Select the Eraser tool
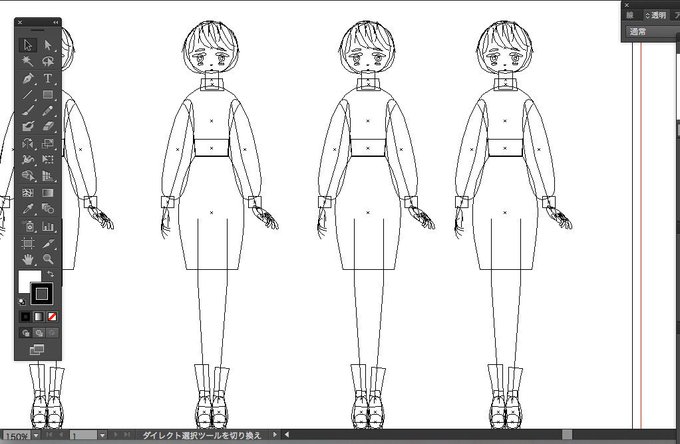 [x=48, y=126]
